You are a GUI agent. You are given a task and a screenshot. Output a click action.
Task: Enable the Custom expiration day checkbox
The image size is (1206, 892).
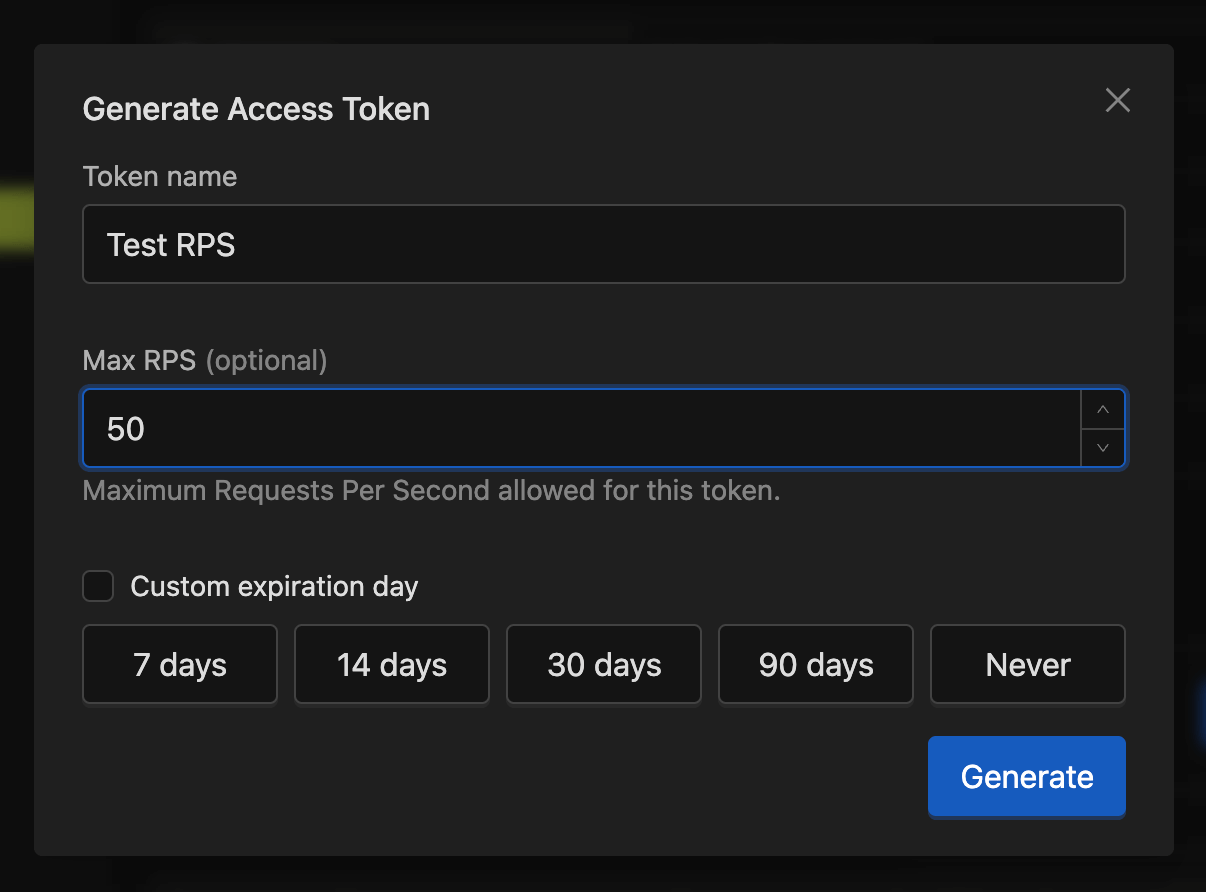coord(98,586)
